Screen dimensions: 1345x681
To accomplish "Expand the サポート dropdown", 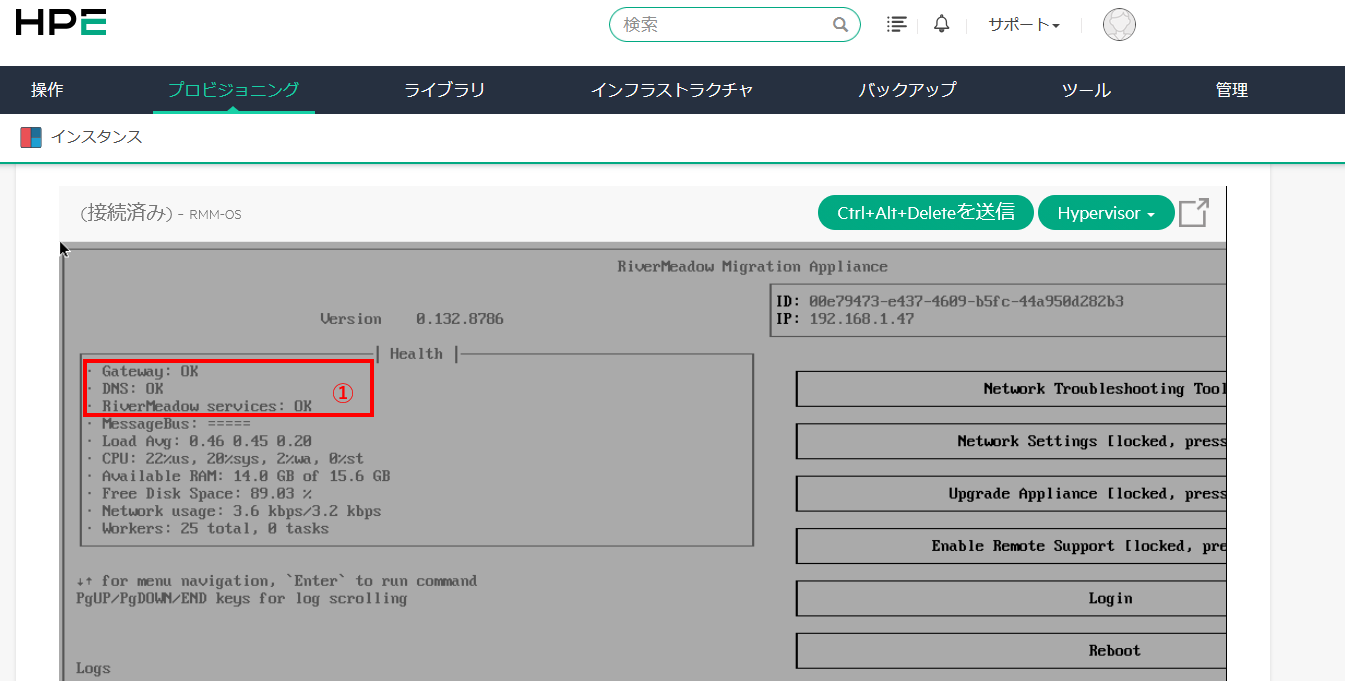I will click(1024, 25).
